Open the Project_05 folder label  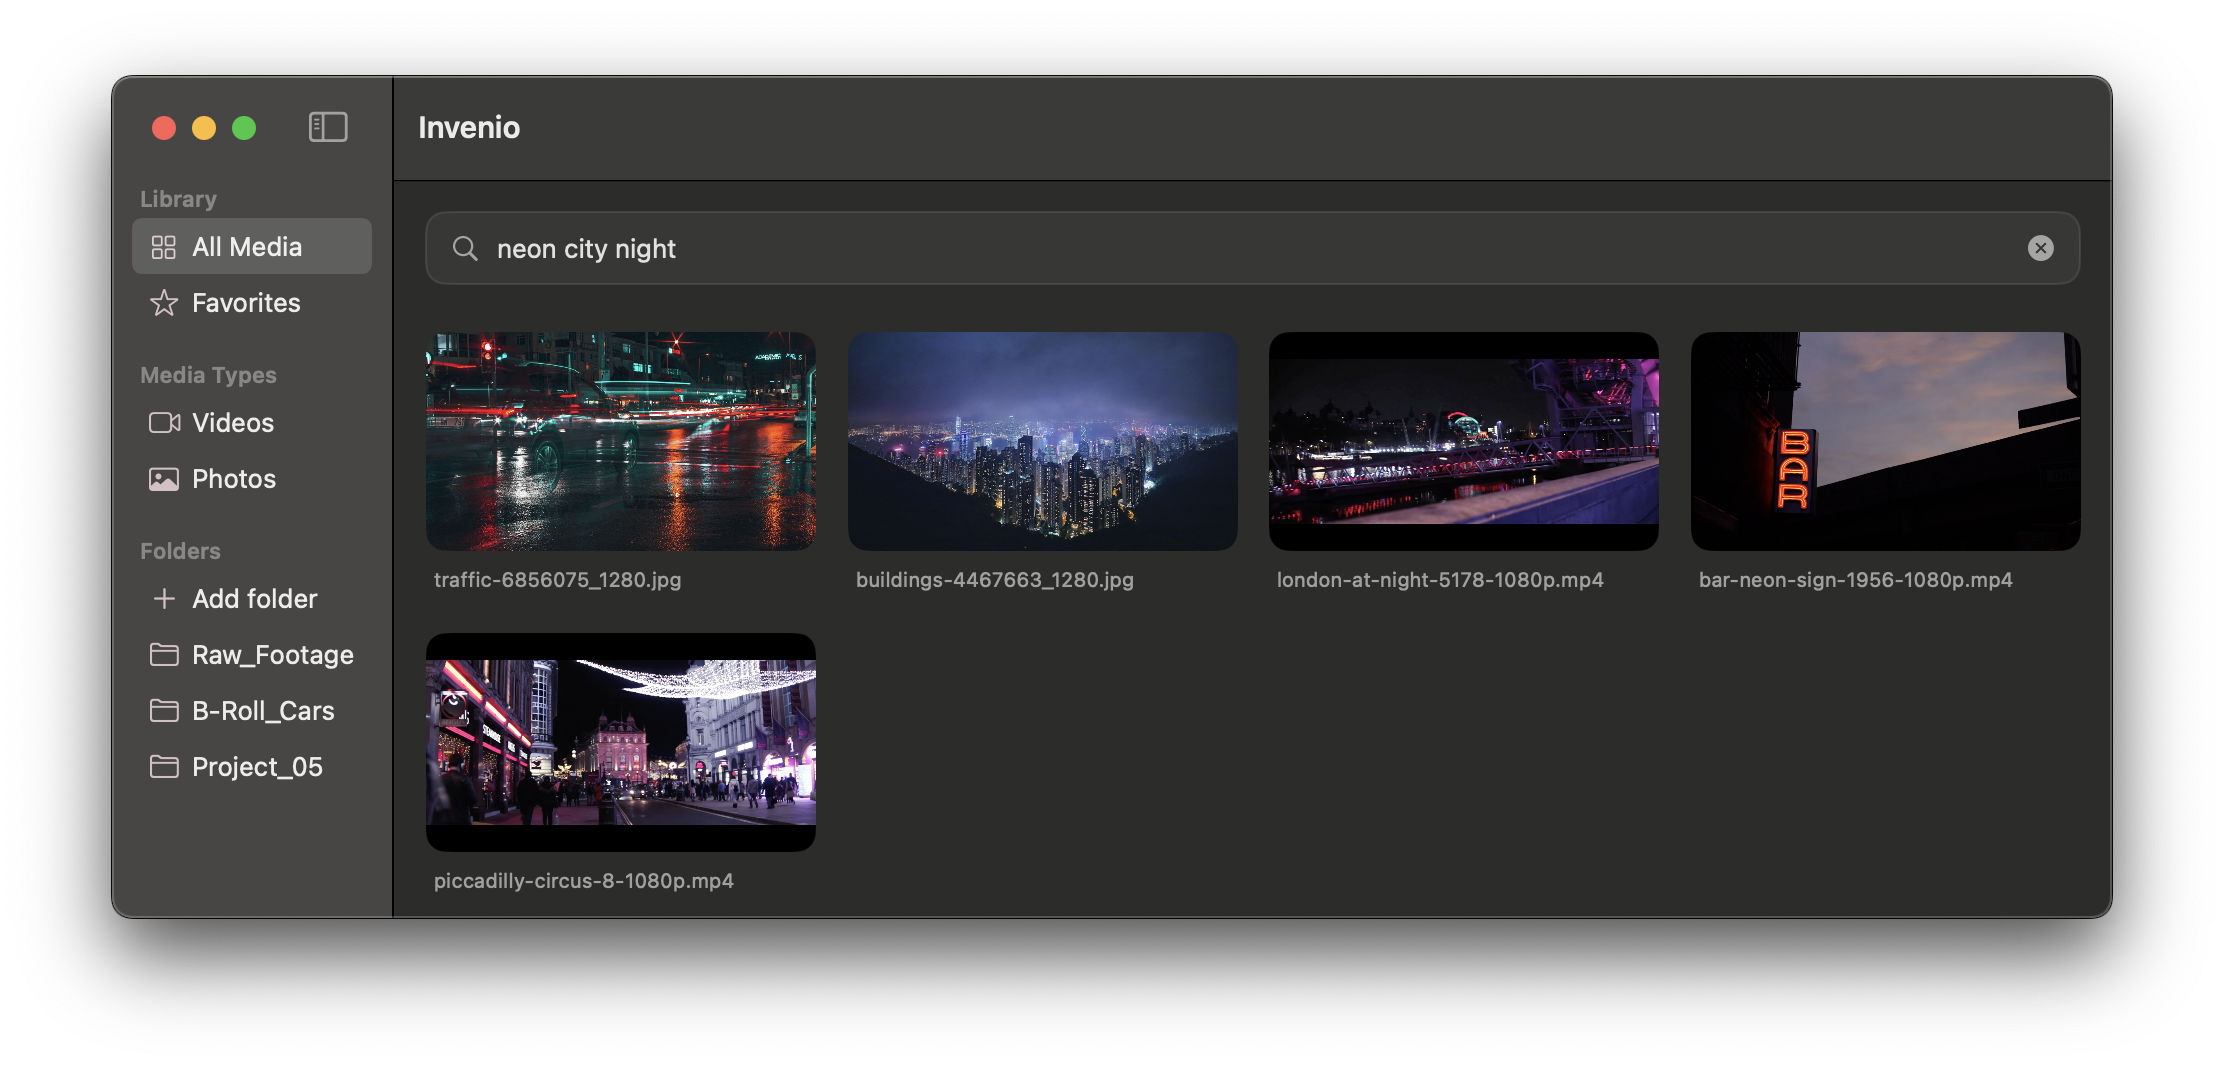[x=257, y=767]
